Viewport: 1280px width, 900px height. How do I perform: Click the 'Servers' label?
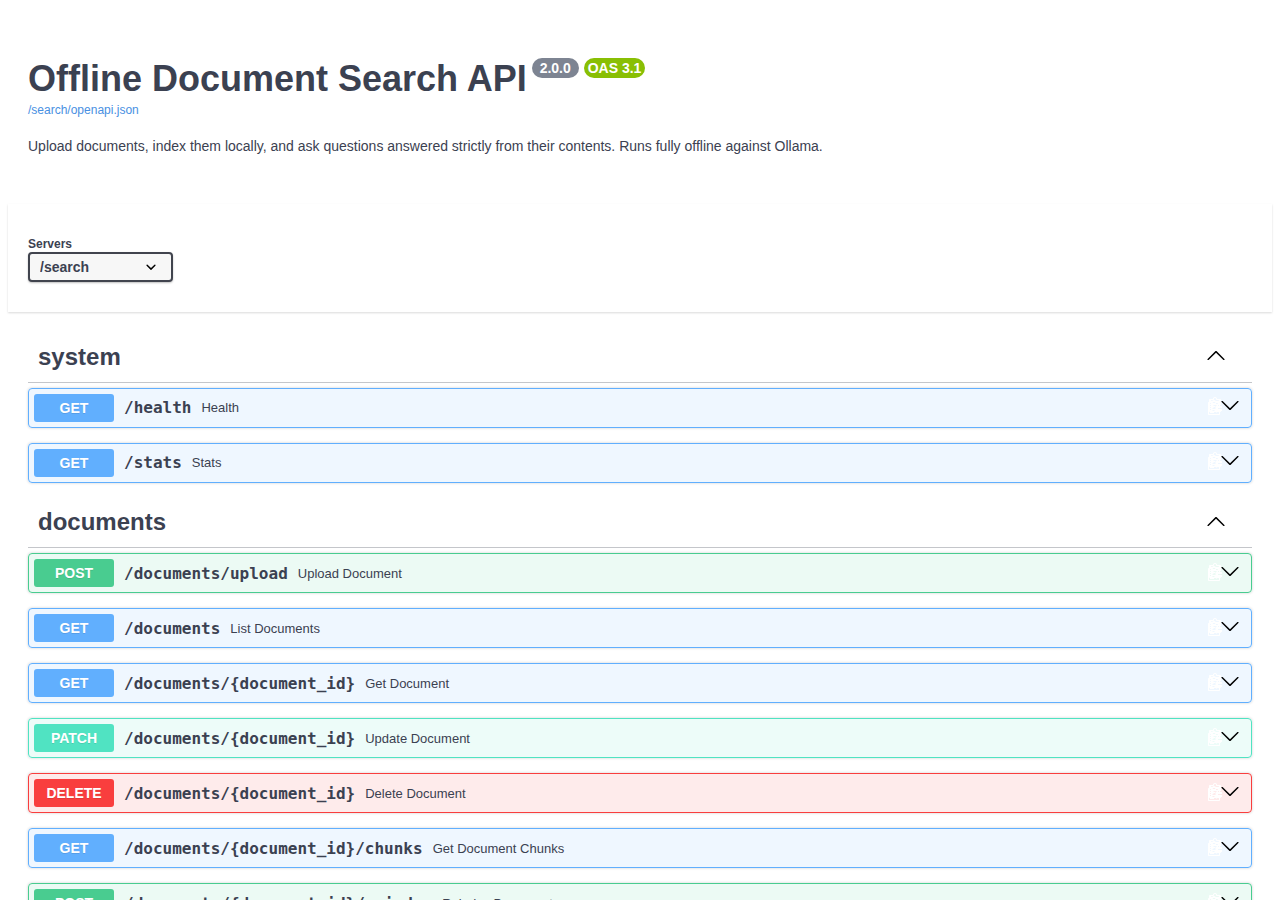[x=50, y=244]
